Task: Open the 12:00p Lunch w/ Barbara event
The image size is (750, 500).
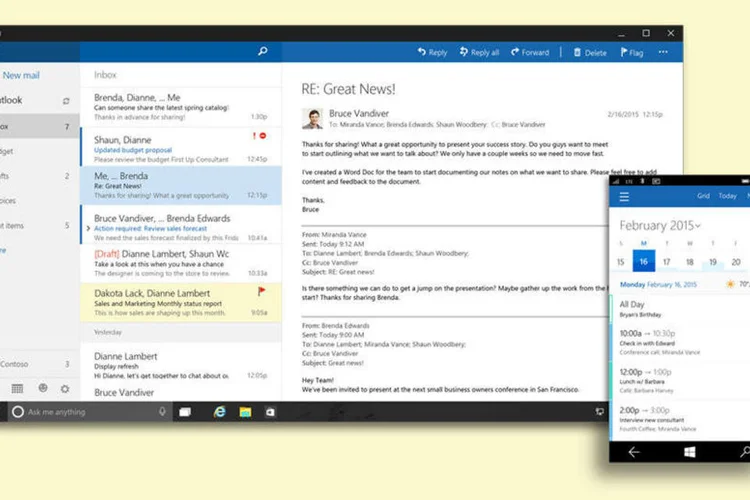Action: pos(679,381)
